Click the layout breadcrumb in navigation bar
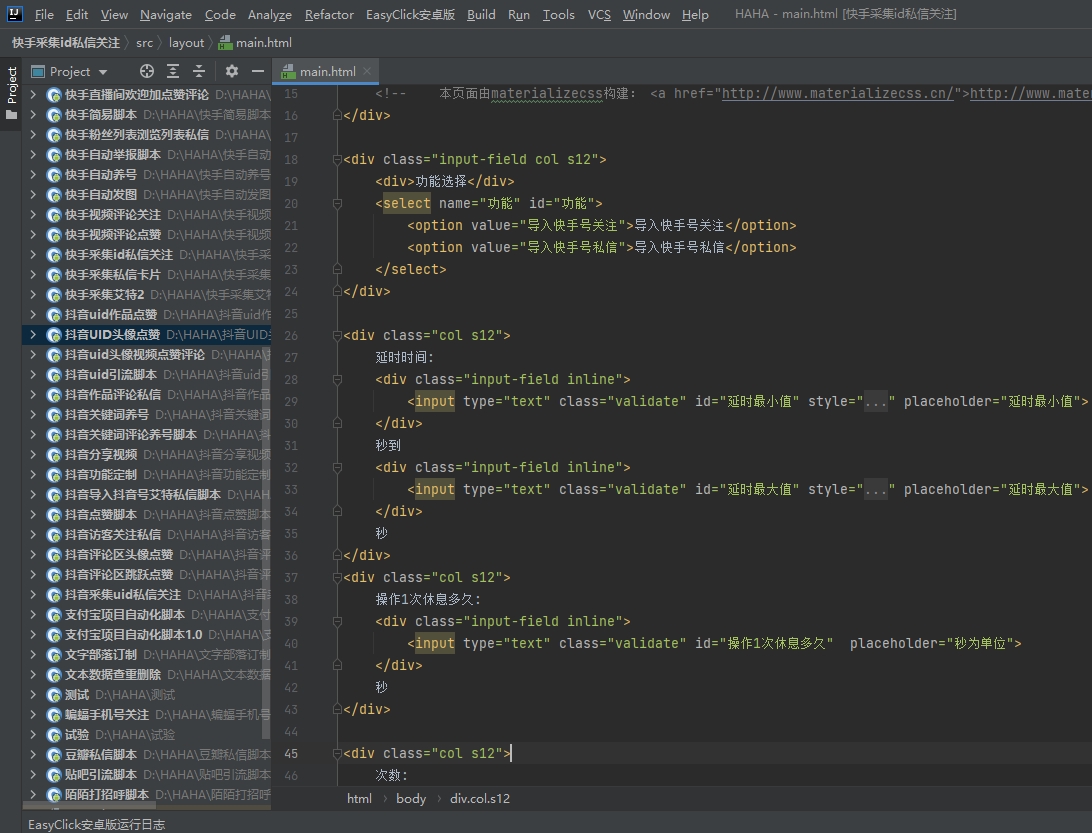This screenshot has width=1092, height=833. pos(186,42)
